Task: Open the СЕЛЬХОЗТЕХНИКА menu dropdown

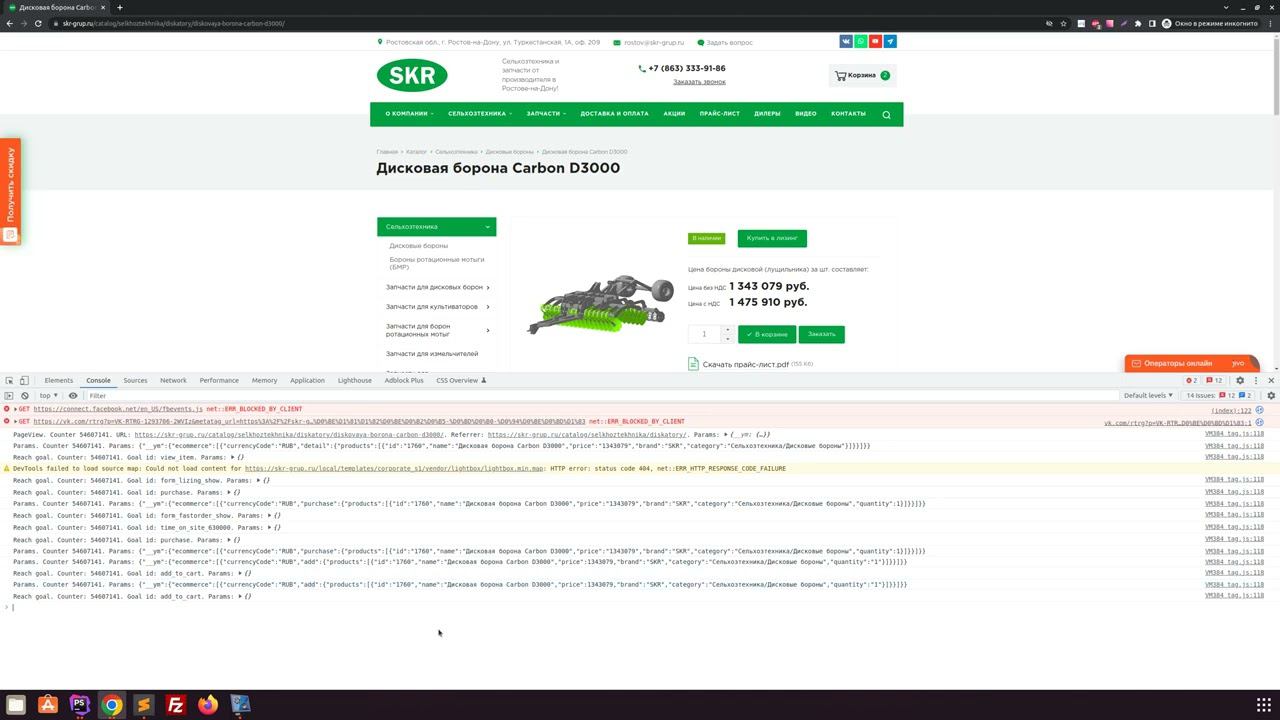Action: 480,114
